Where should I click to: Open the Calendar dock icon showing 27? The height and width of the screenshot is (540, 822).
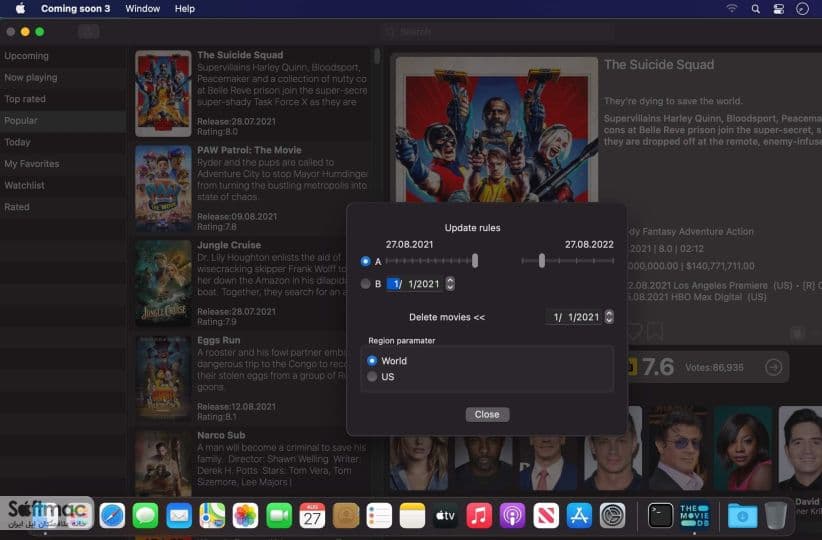click(x=312, y=516)
